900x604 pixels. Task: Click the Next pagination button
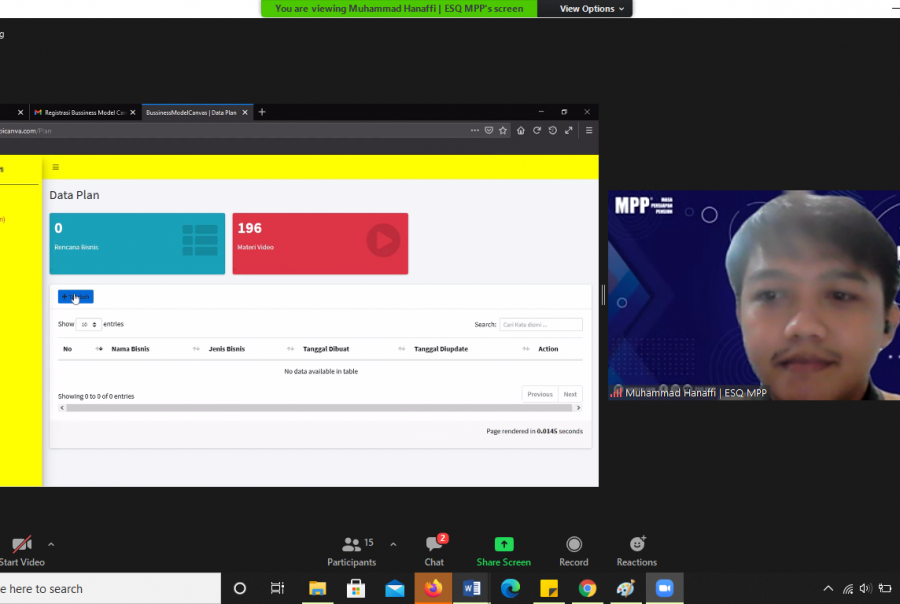569,394
